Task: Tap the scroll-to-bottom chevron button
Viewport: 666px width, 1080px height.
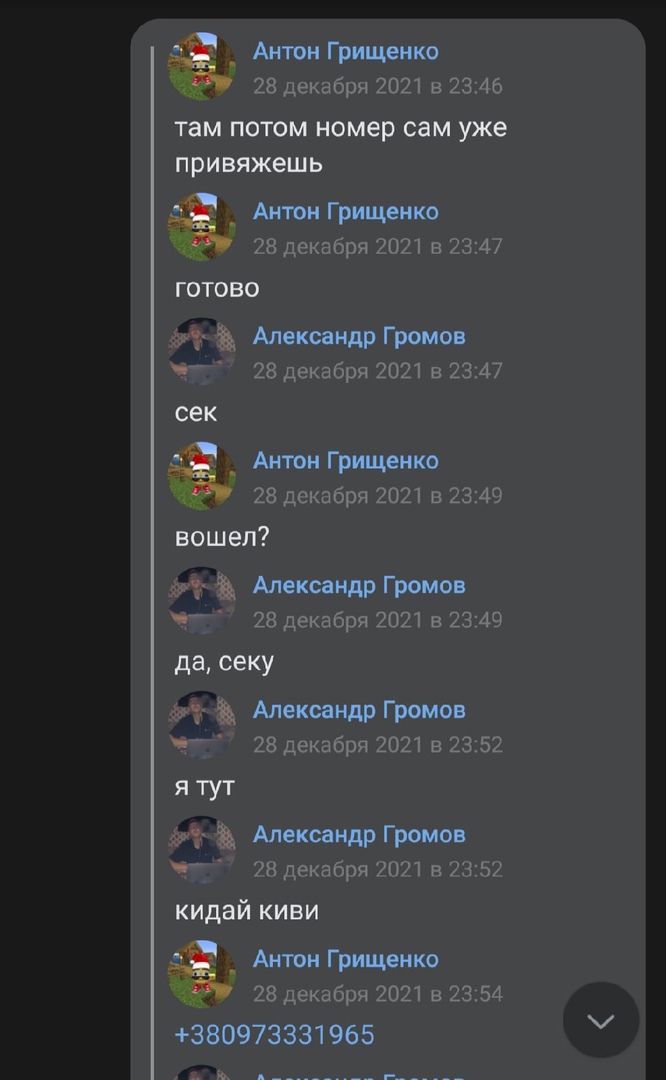Action: 601,1020
